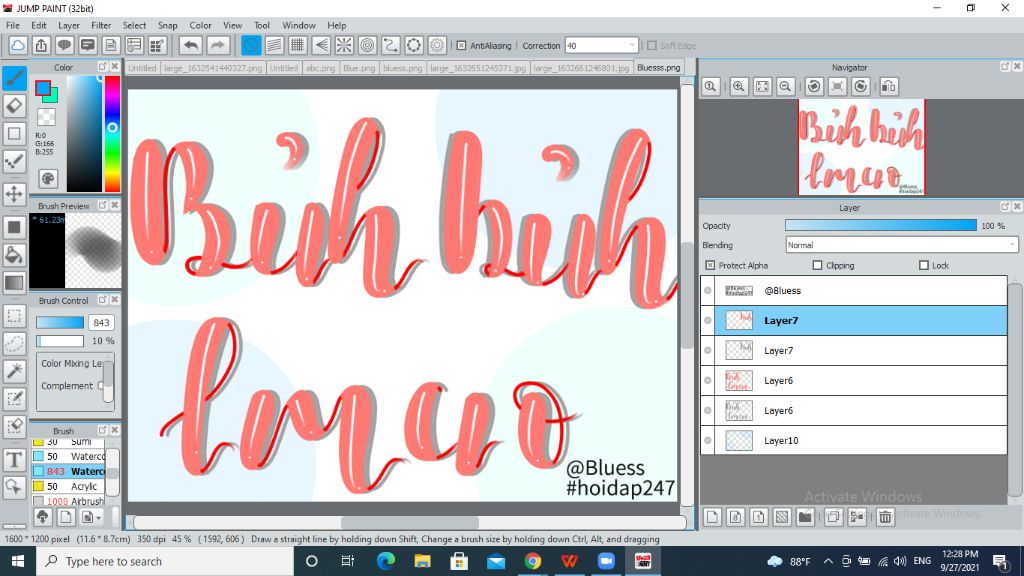The width and height of the screenshot is (1024, 576).
Task: Click the Navigator preview thumbnail
Action: pos(861,147)
